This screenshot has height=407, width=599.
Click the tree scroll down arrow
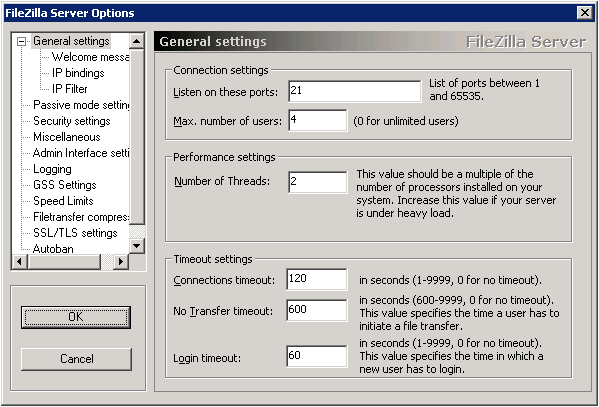pyautogui.click(x=137, y=246)
